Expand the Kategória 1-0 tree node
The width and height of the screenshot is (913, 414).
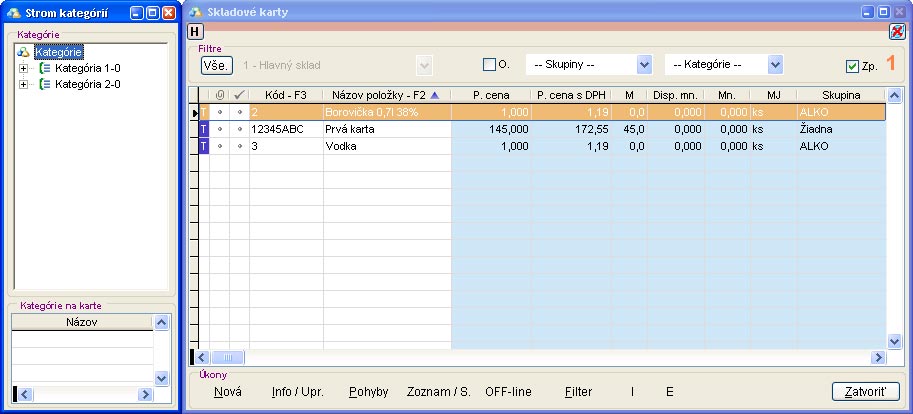click(x=23, y=68)
